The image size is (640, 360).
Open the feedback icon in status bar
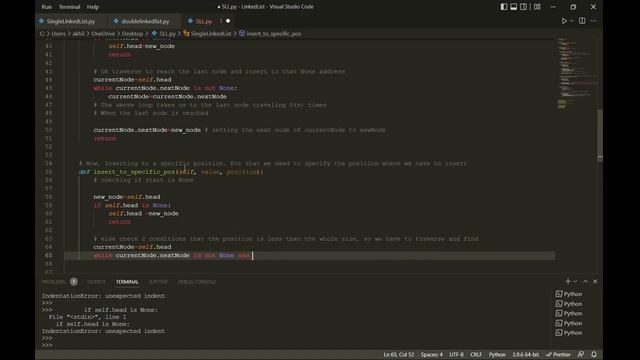tap(581, 355)
